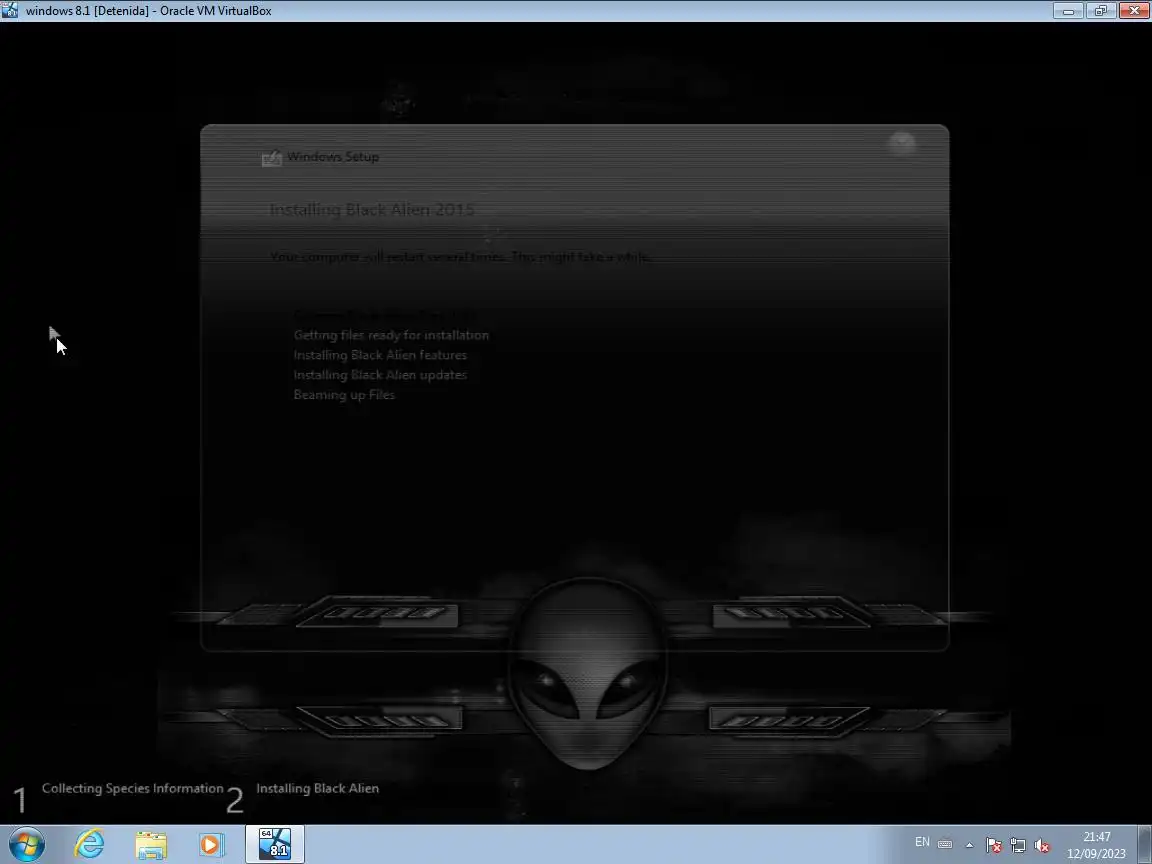
Task: Click the Windows Setup title icon
Action: 272,157
